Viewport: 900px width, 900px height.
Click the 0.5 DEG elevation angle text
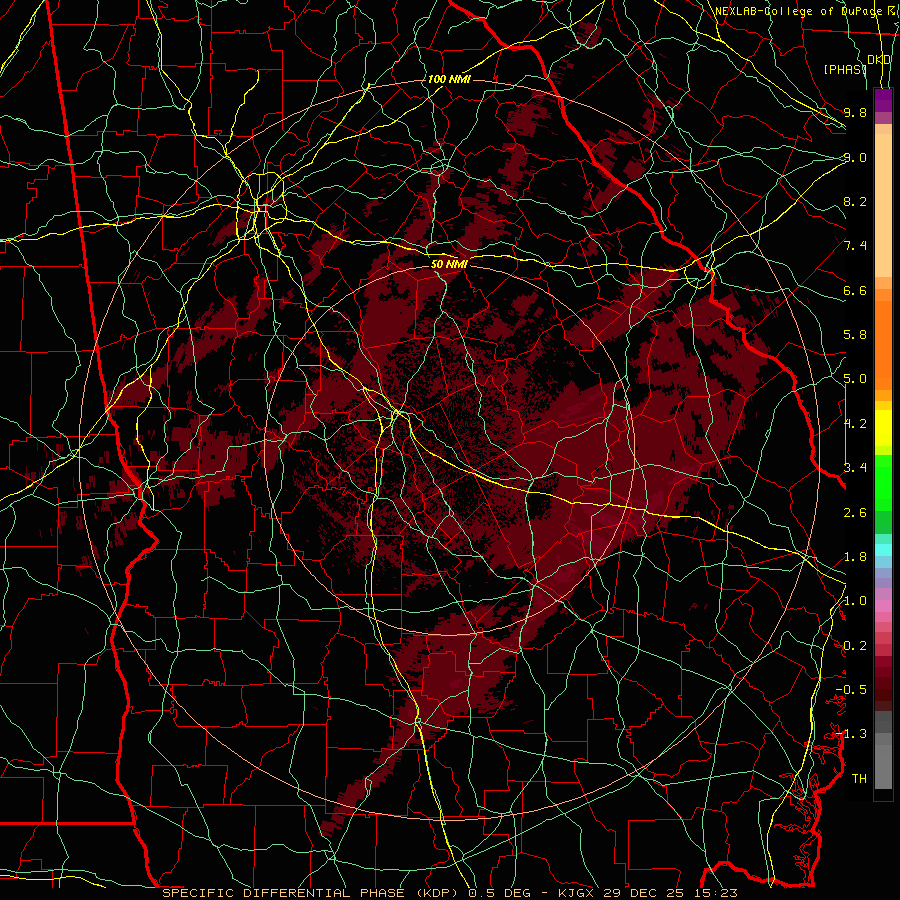tap(498, 893)
